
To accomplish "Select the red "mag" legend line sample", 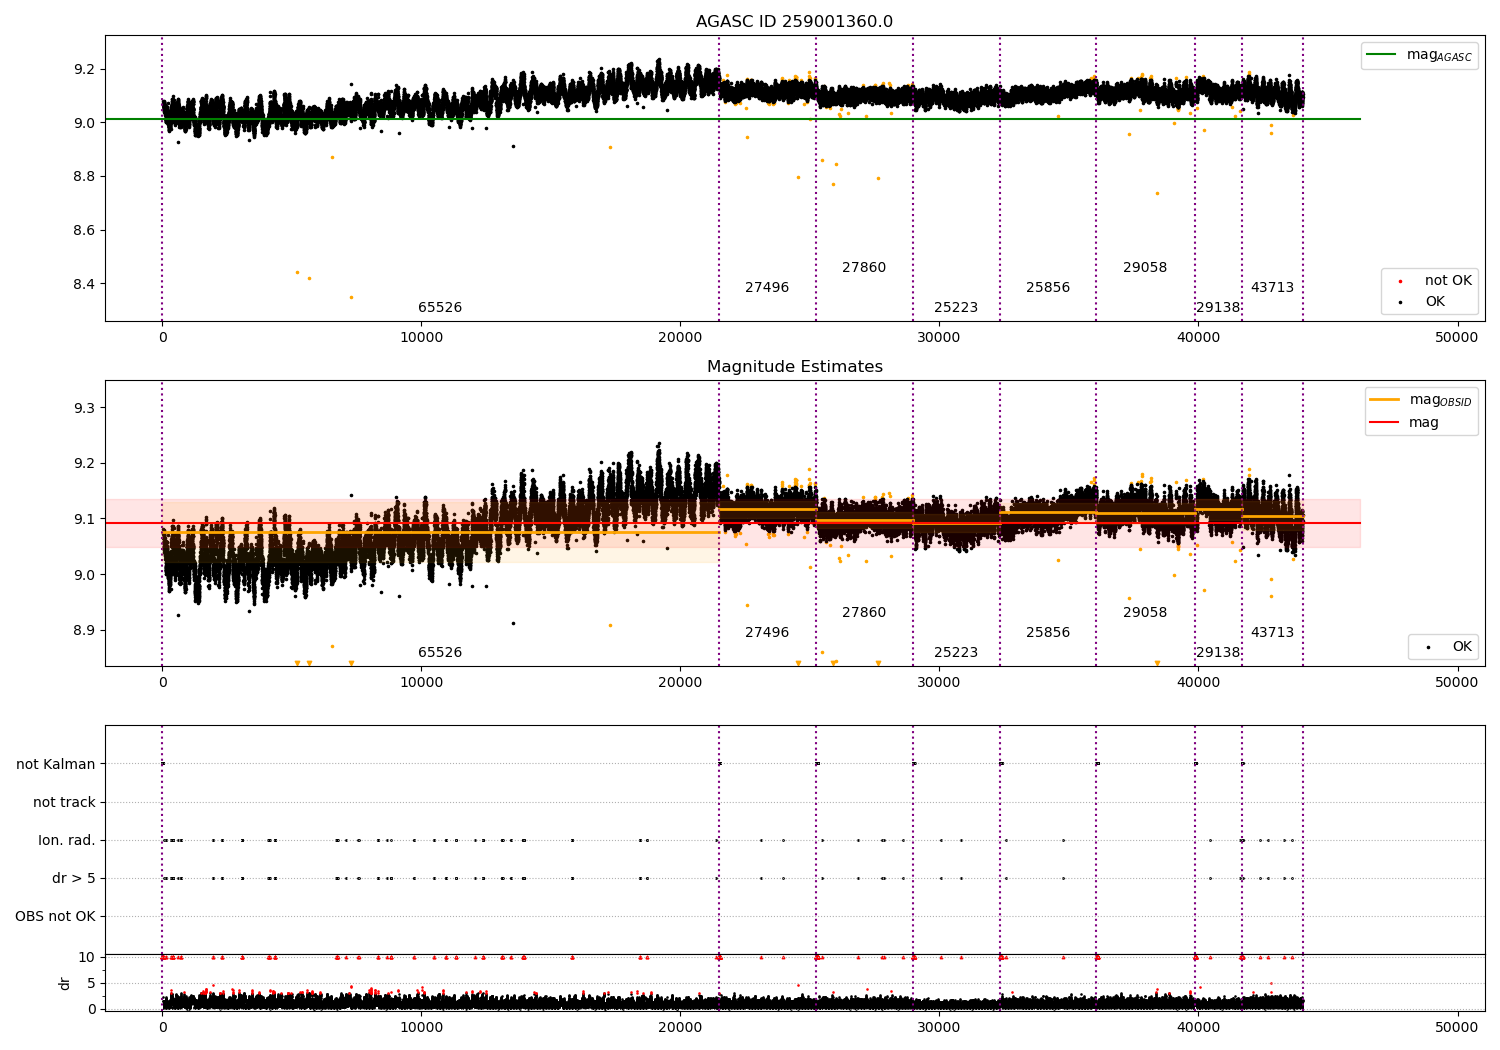I will coord(1385,423).
